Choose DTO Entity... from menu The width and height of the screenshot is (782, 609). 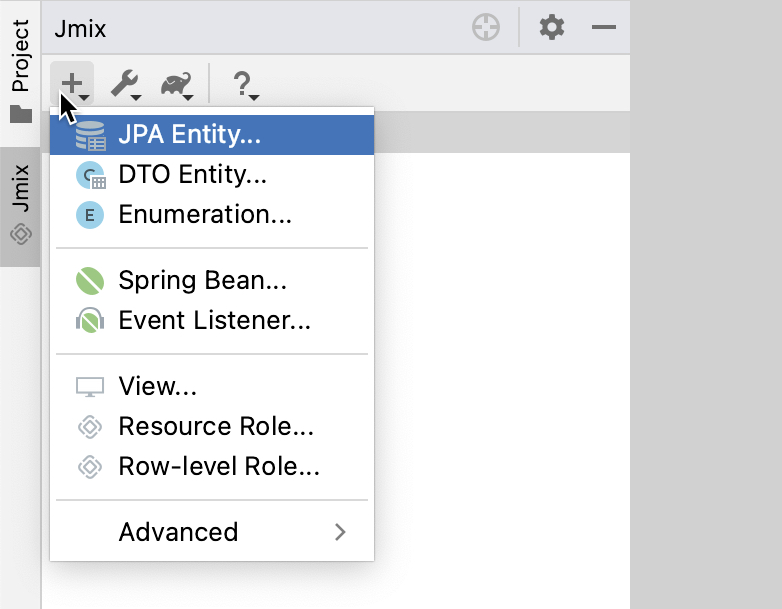[x=192, y=175]
